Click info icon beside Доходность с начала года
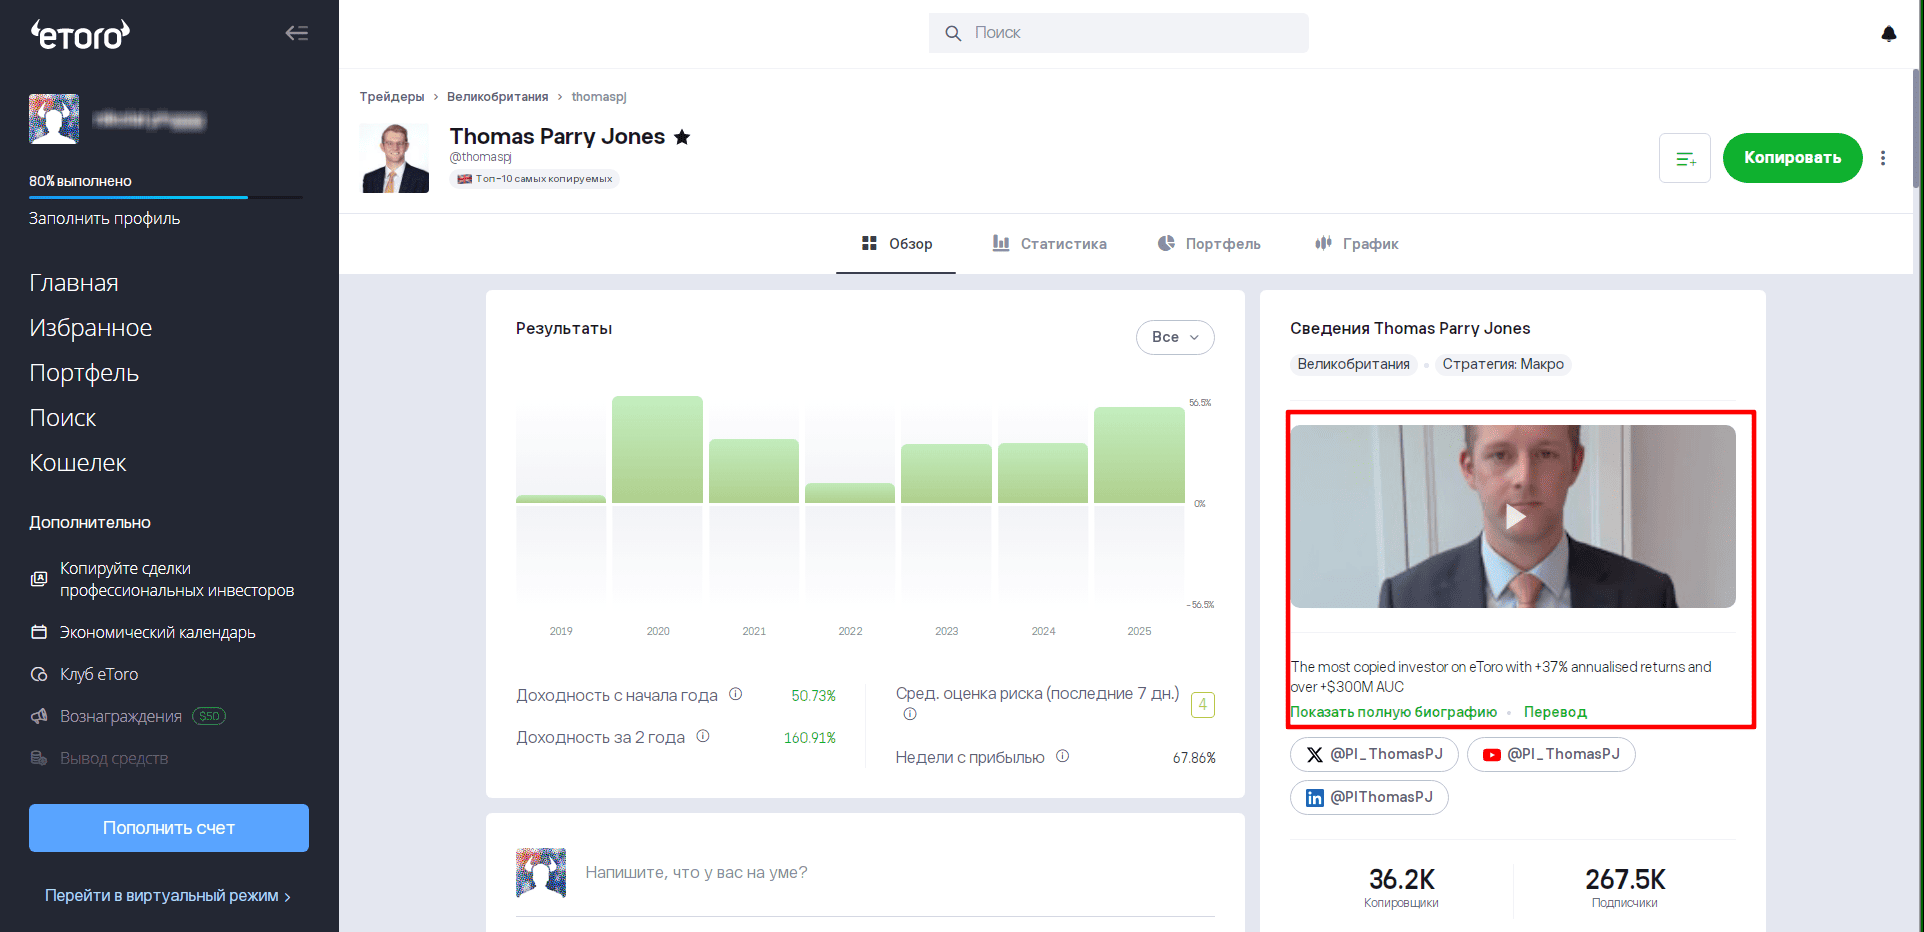This screenshot has height=932, width=1924. pyautogui.click(x=735, y=694)
